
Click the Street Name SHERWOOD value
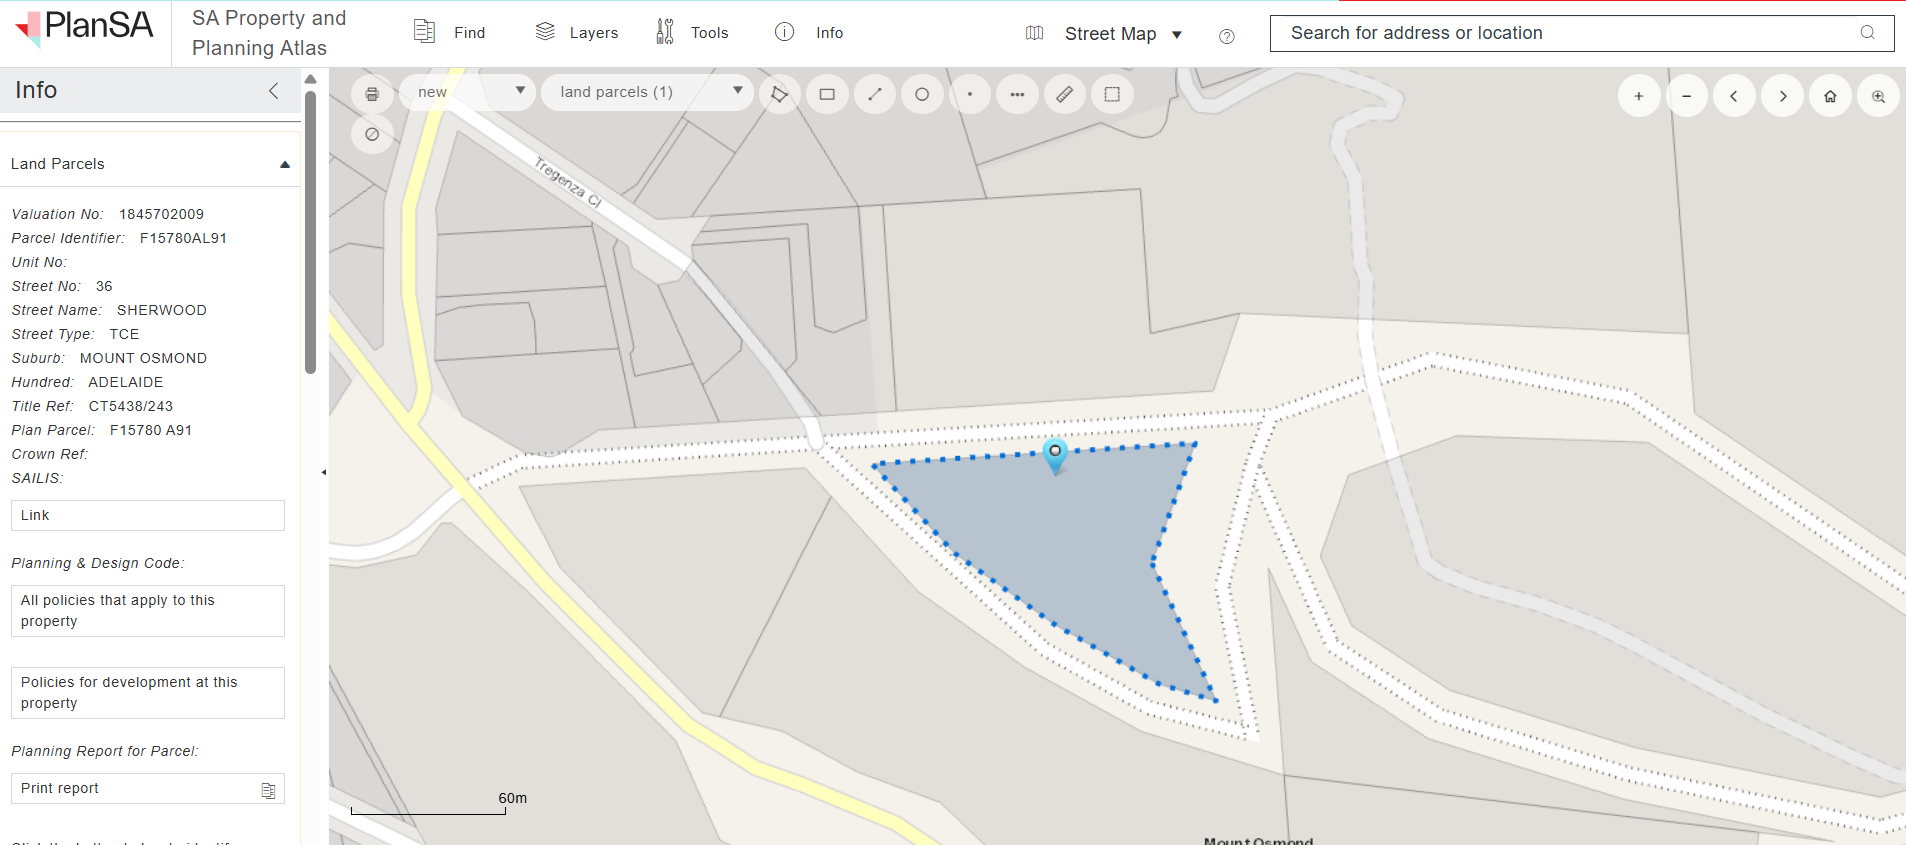coord(162,310)
